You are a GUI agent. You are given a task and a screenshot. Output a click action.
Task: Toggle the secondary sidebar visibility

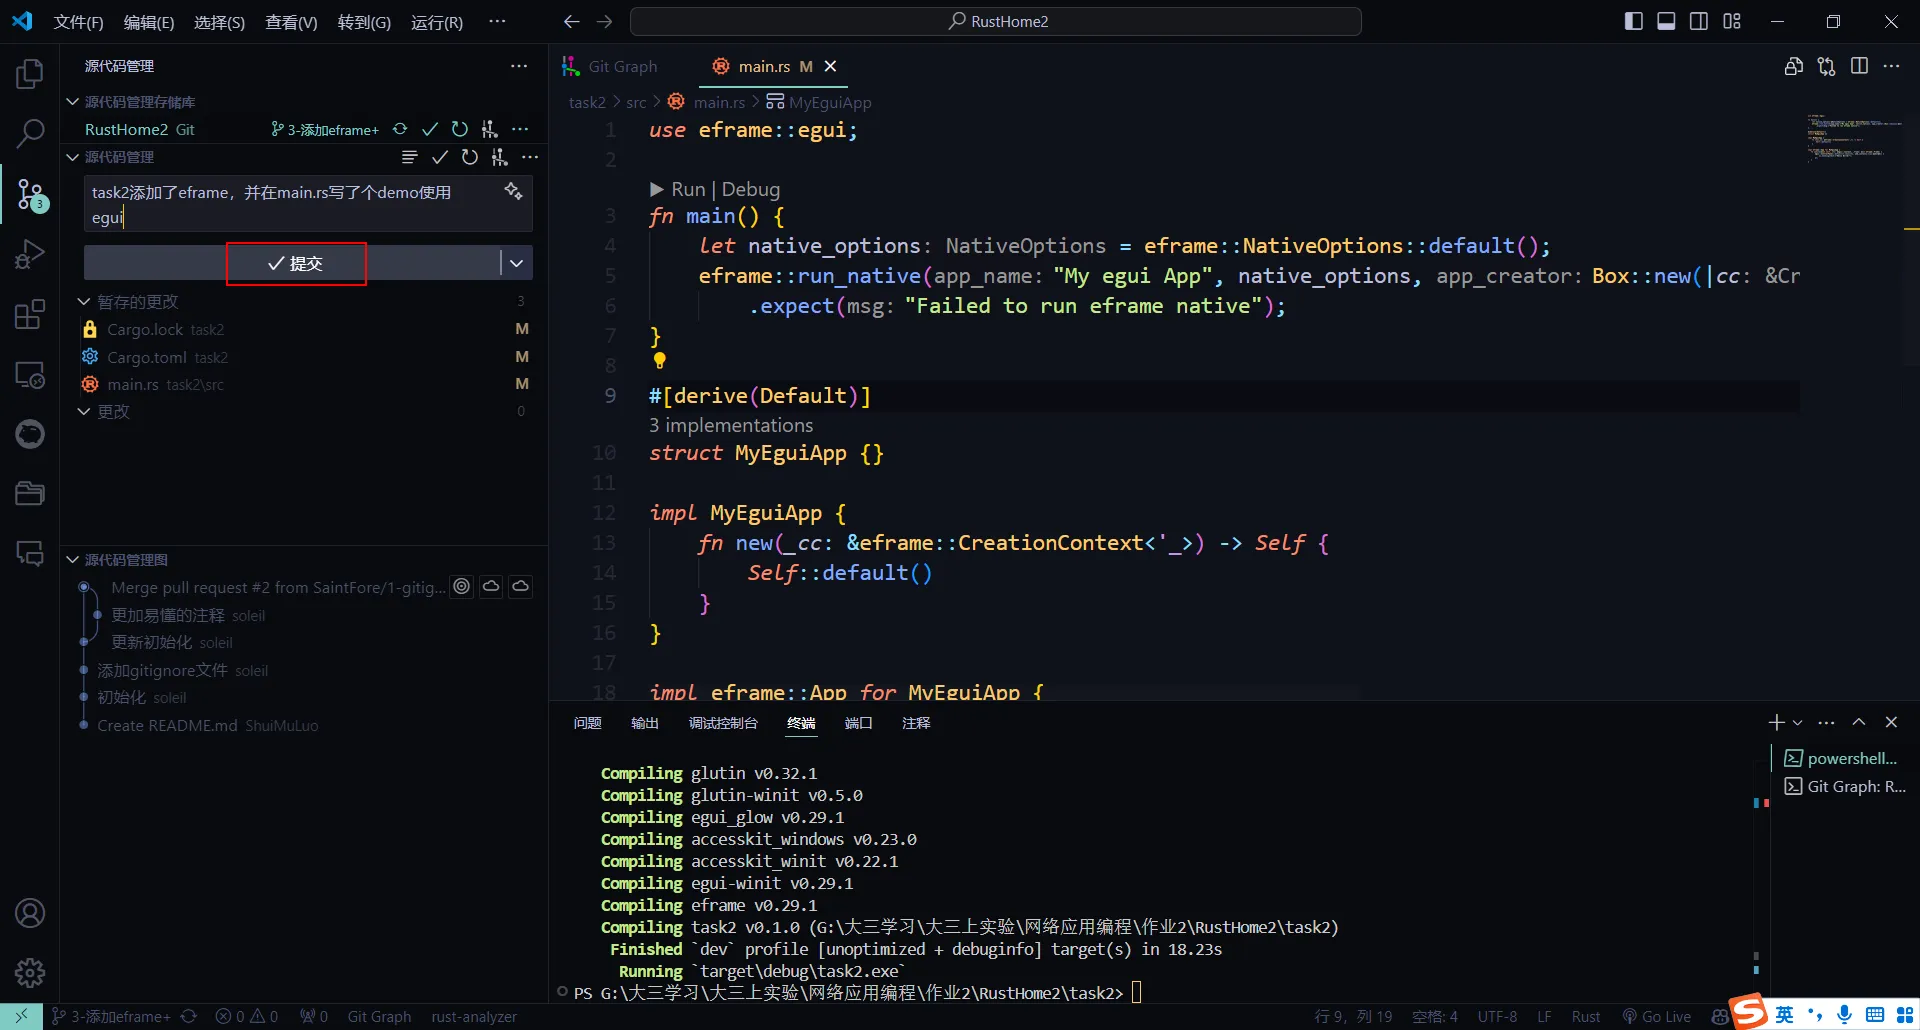tap(1699, 20)
